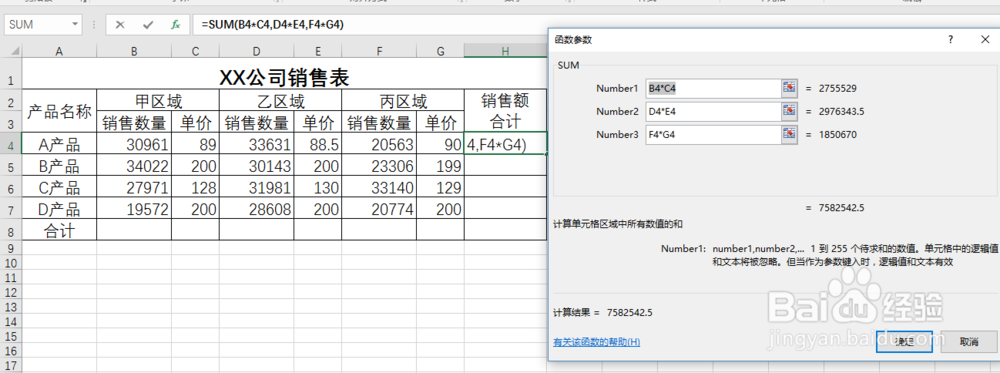Click cell with value 34022
This screenshot has height=373, width=1000.
point(134,166)
